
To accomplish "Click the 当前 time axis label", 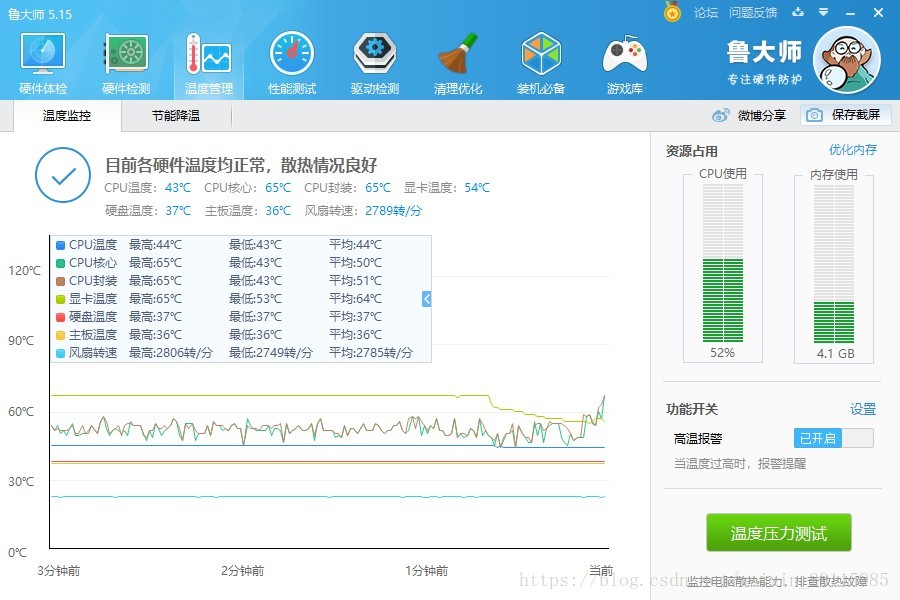I will tap(601, 570).
